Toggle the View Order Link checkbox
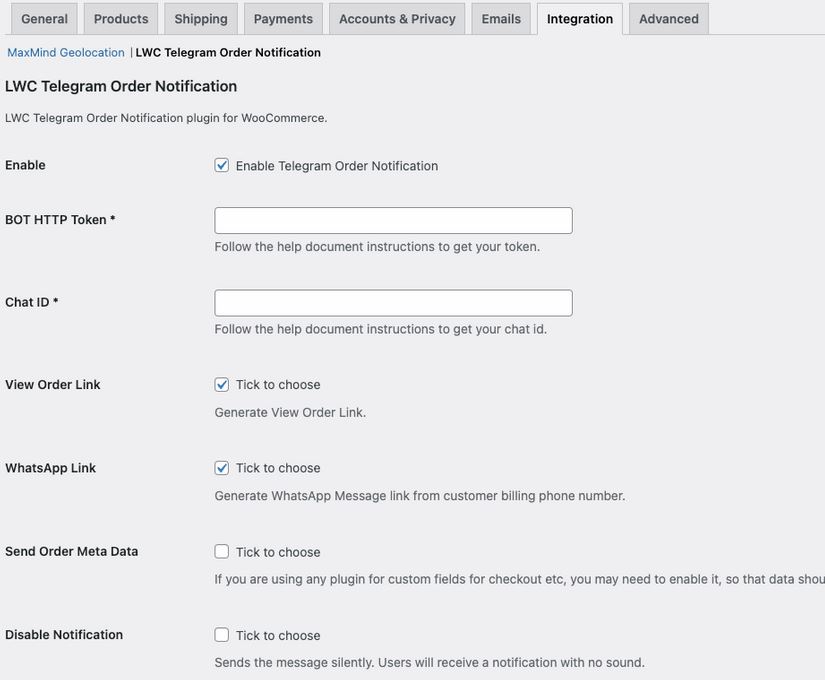The image size is (825, 680). point(222,385)
